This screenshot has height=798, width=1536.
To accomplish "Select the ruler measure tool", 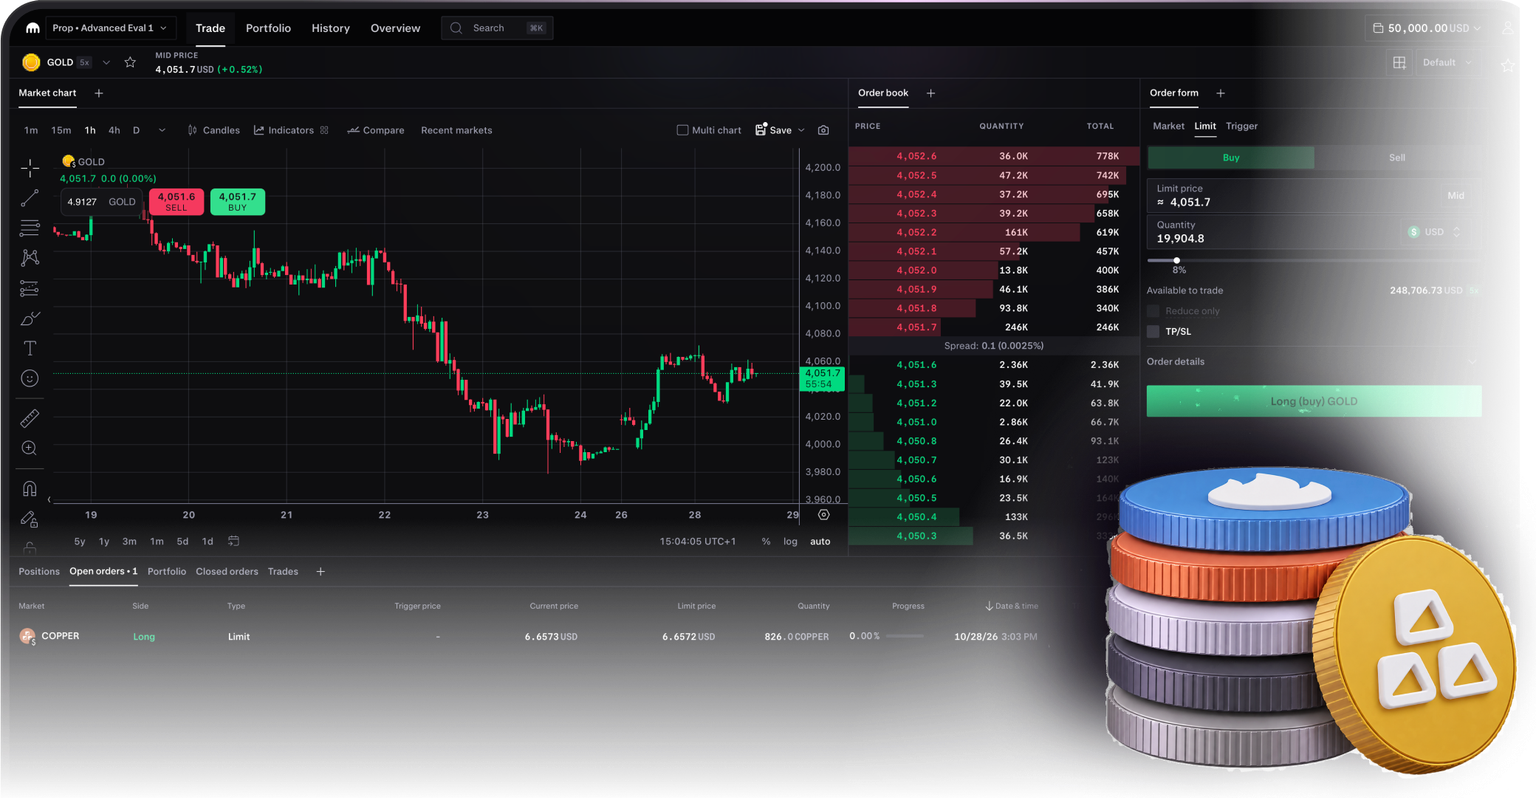I will click(x=30, y=418).
